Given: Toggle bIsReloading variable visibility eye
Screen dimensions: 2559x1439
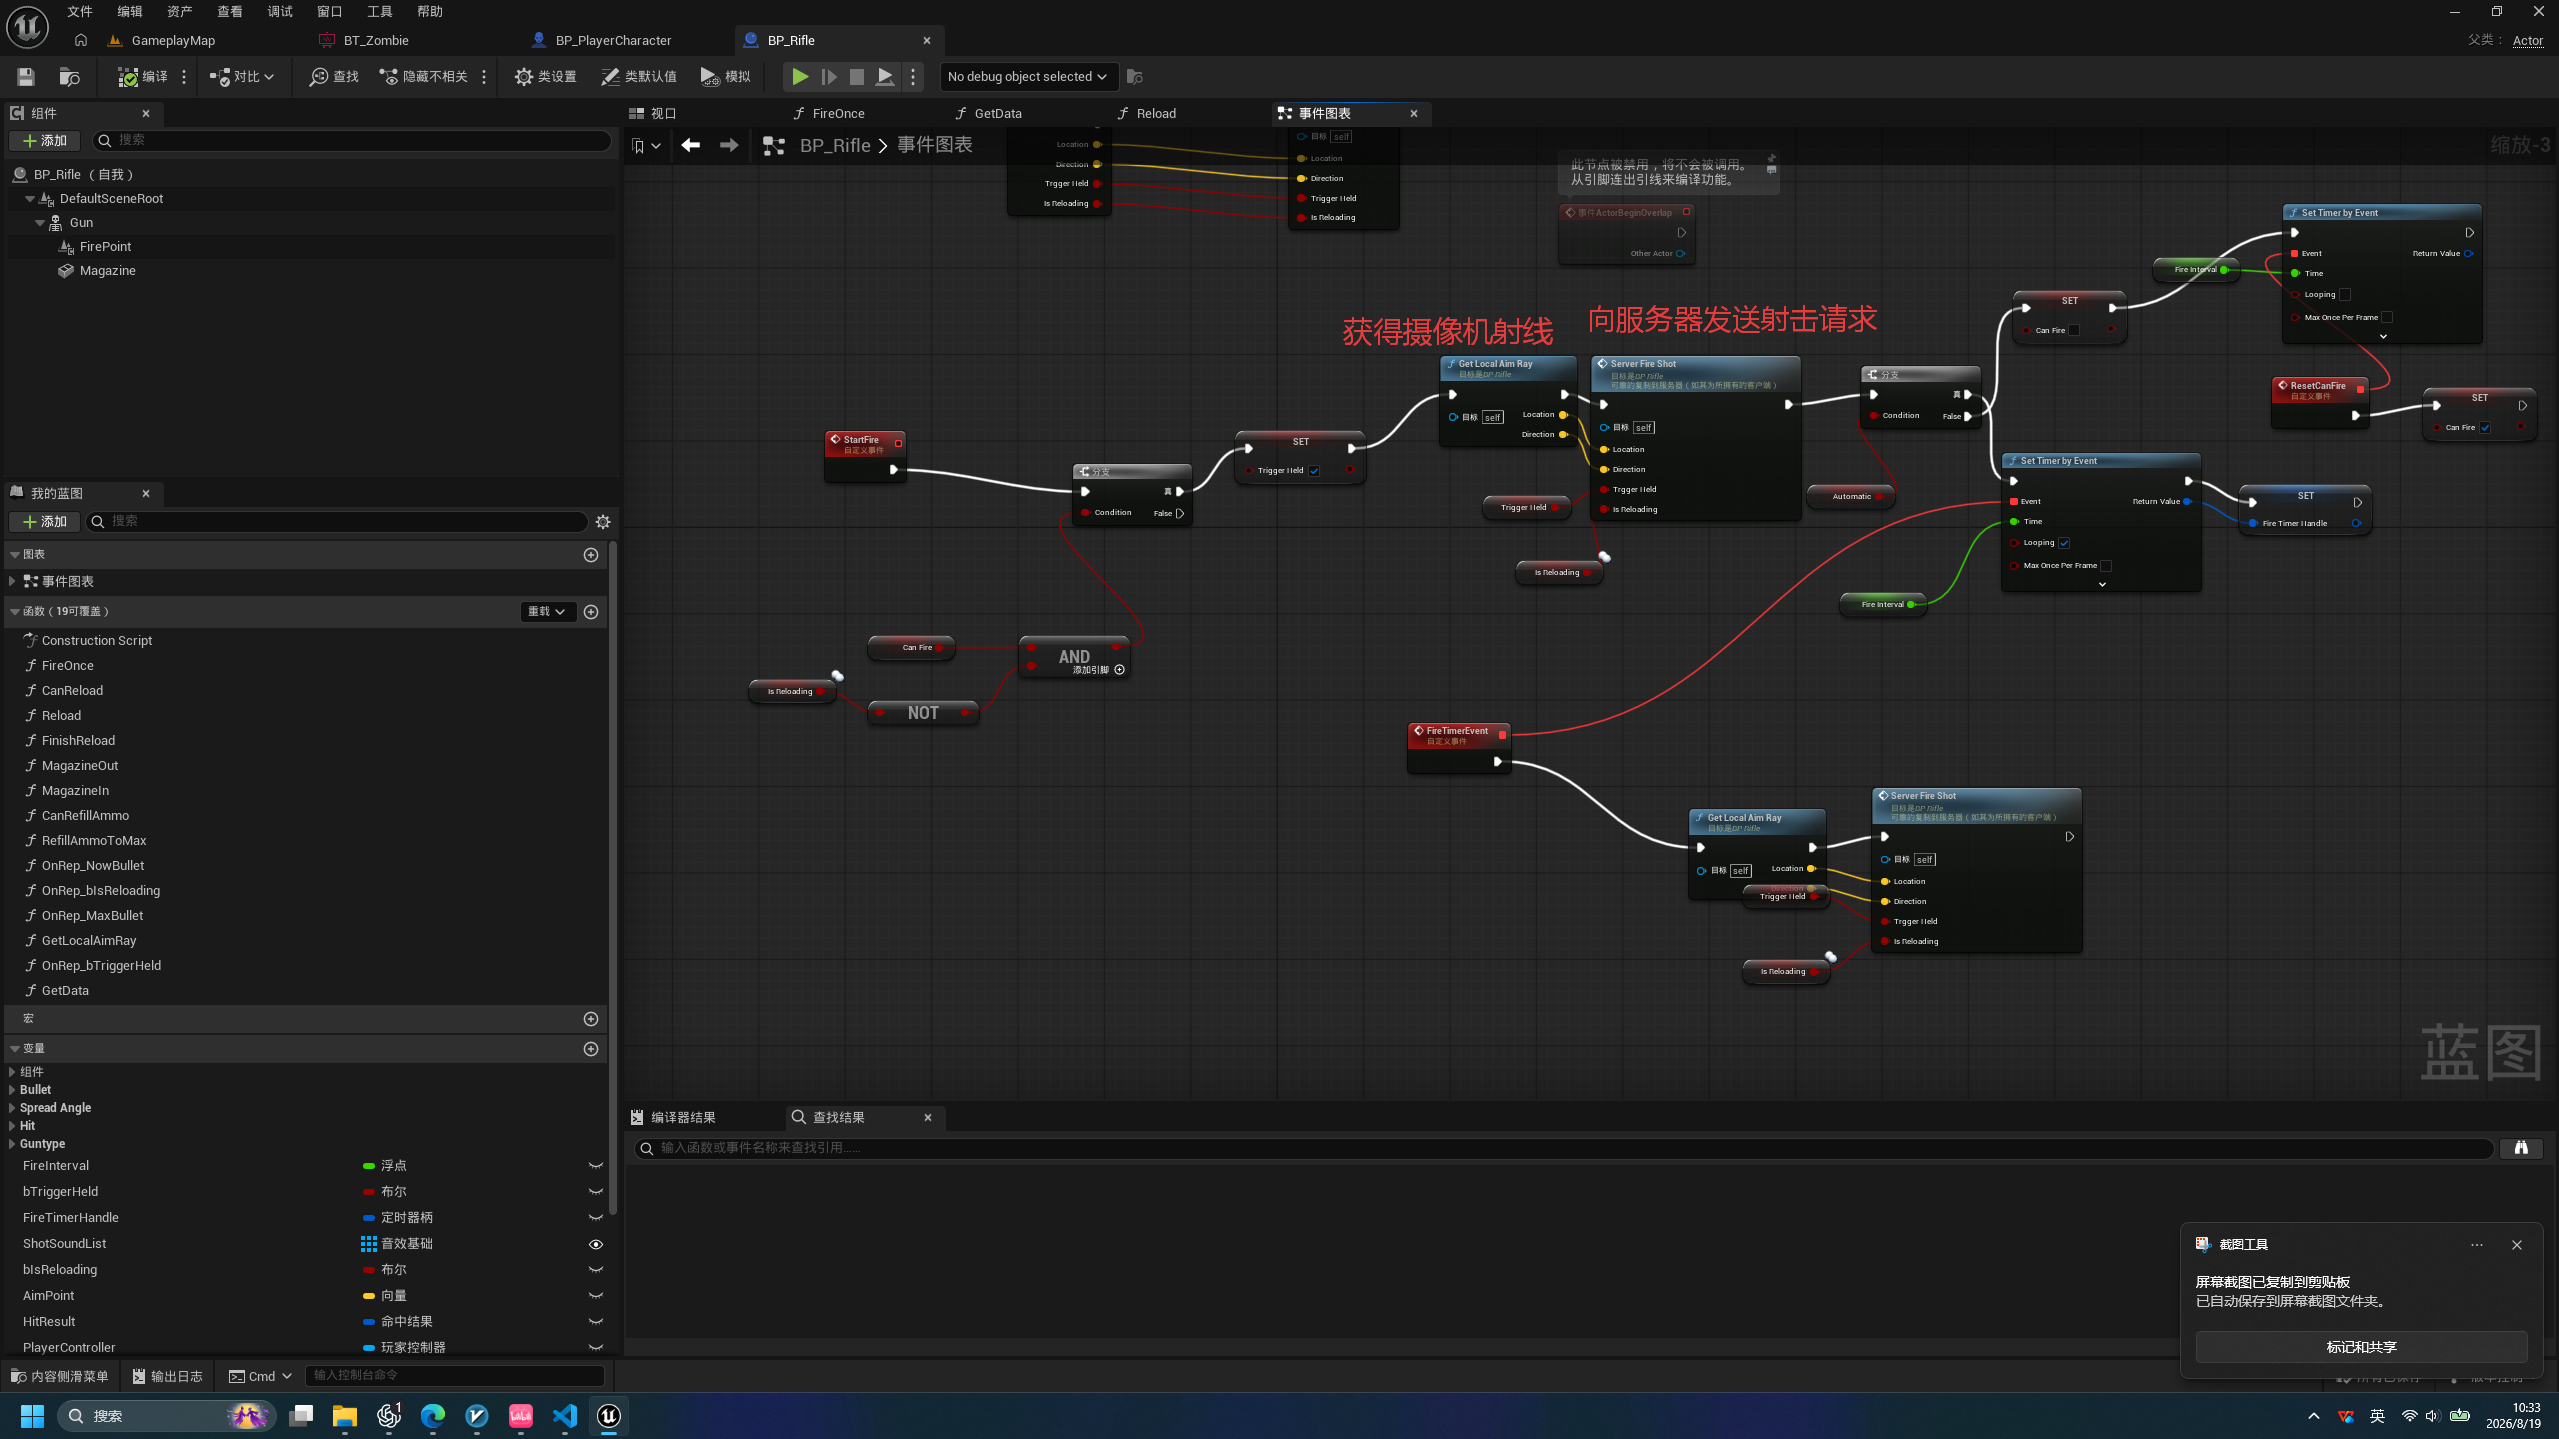Looking at the screenshot, I should pyautogui.click(x=596, y=1270).
